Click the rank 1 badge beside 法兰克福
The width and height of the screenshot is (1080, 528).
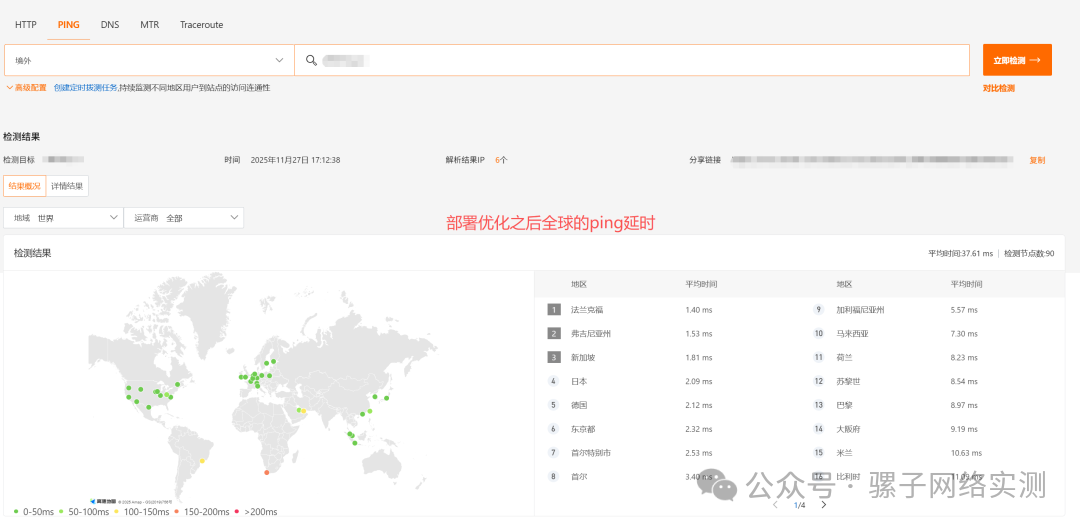[554, 310]
